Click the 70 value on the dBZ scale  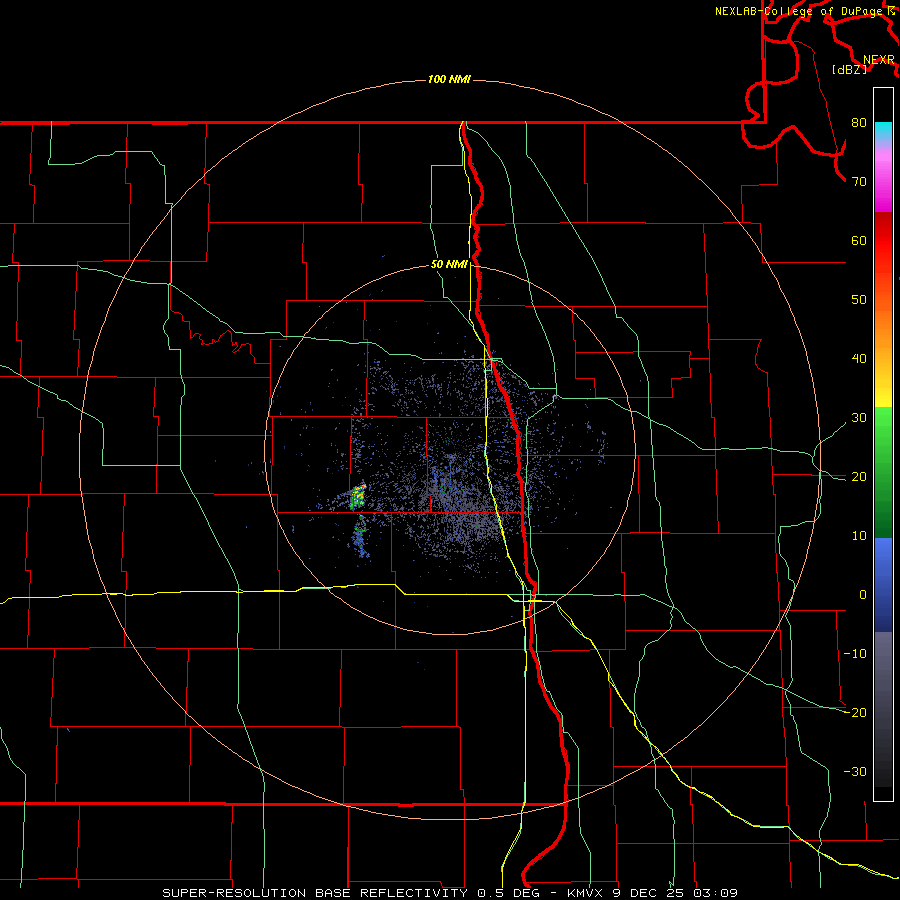pyautogui.click(x=859, y=182)
